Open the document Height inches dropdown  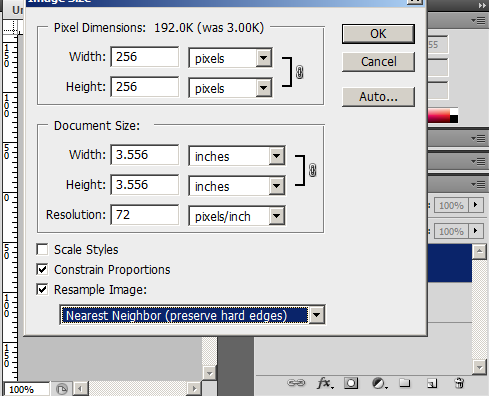pos(277,186)
